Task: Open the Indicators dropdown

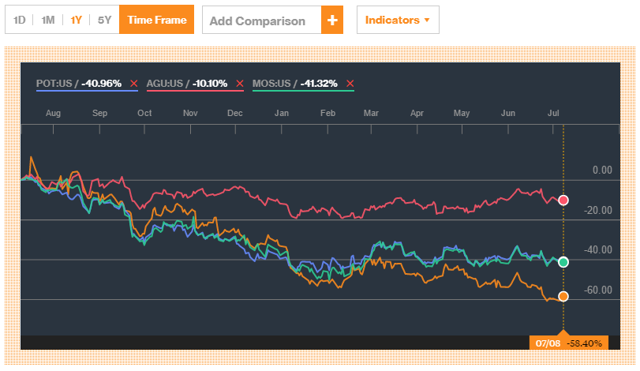Action: pos(398,20)
